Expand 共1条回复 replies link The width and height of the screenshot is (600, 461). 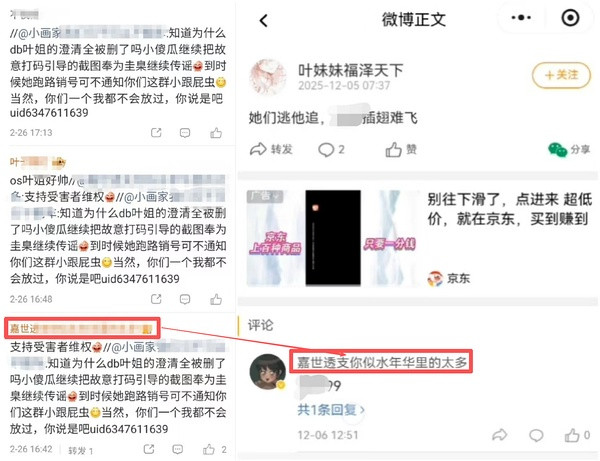(x=331, y=410)
